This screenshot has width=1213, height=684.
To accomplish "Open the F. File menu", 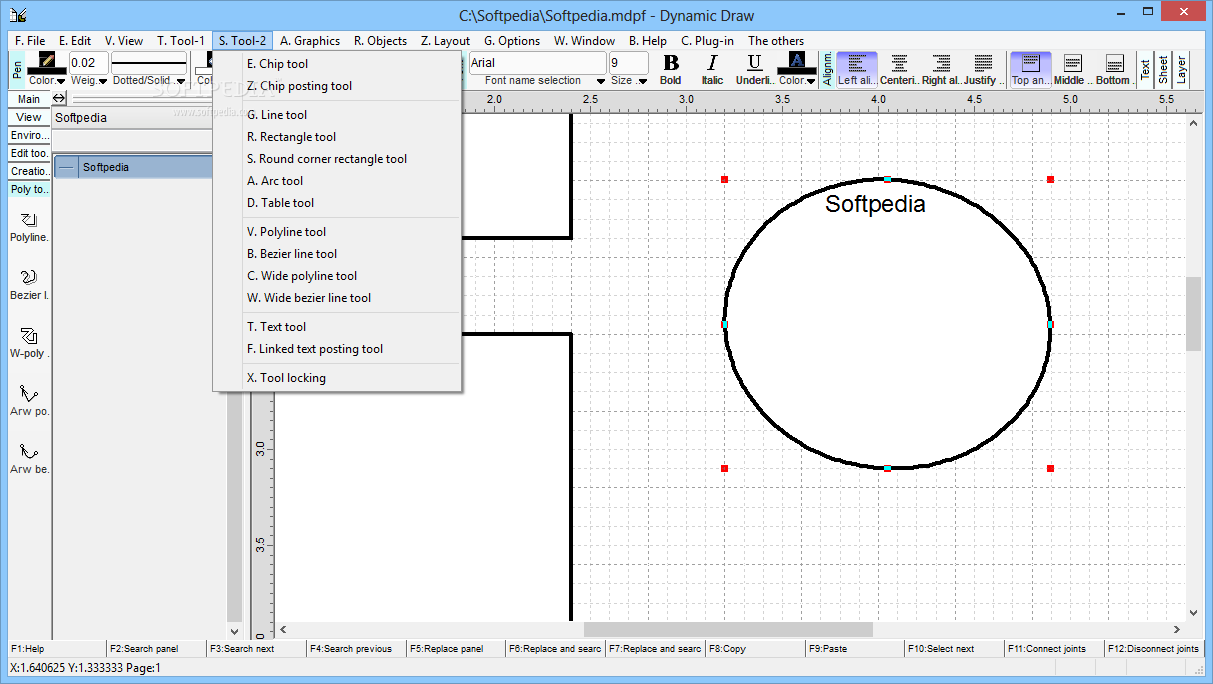I will click(x=30, y=41).
